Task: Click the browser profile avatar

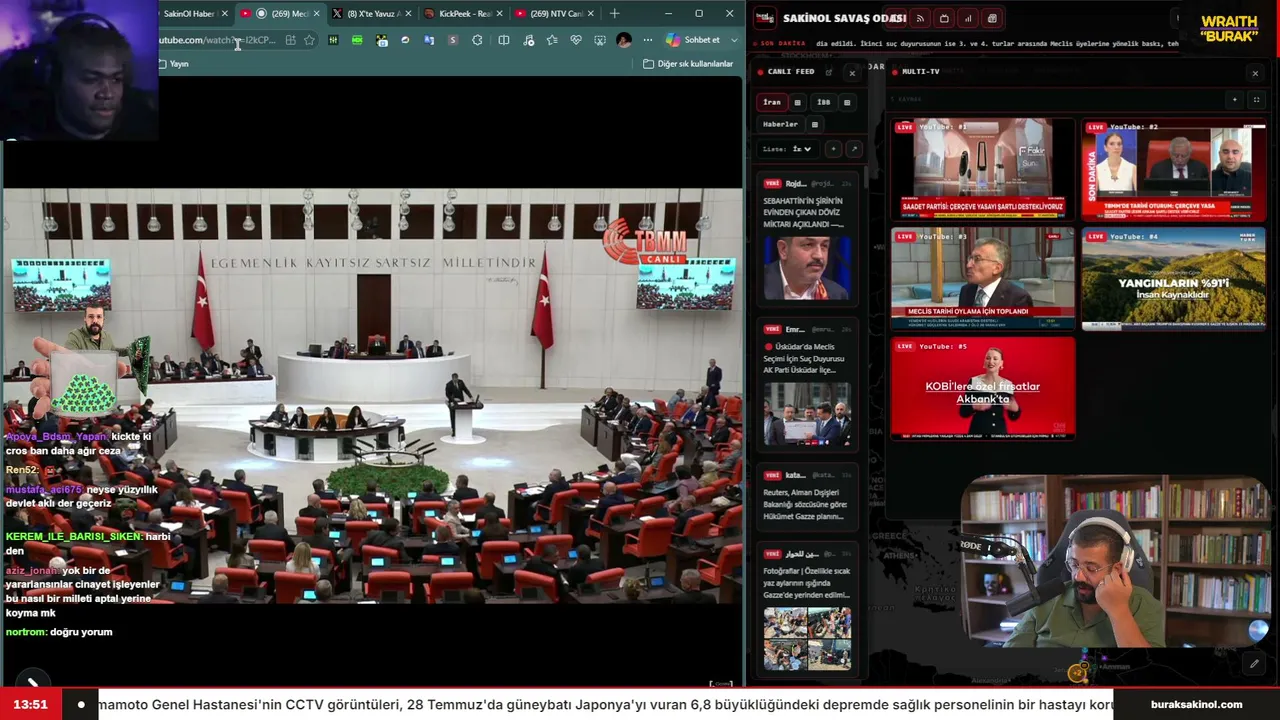Action: [x=624, y=40]
